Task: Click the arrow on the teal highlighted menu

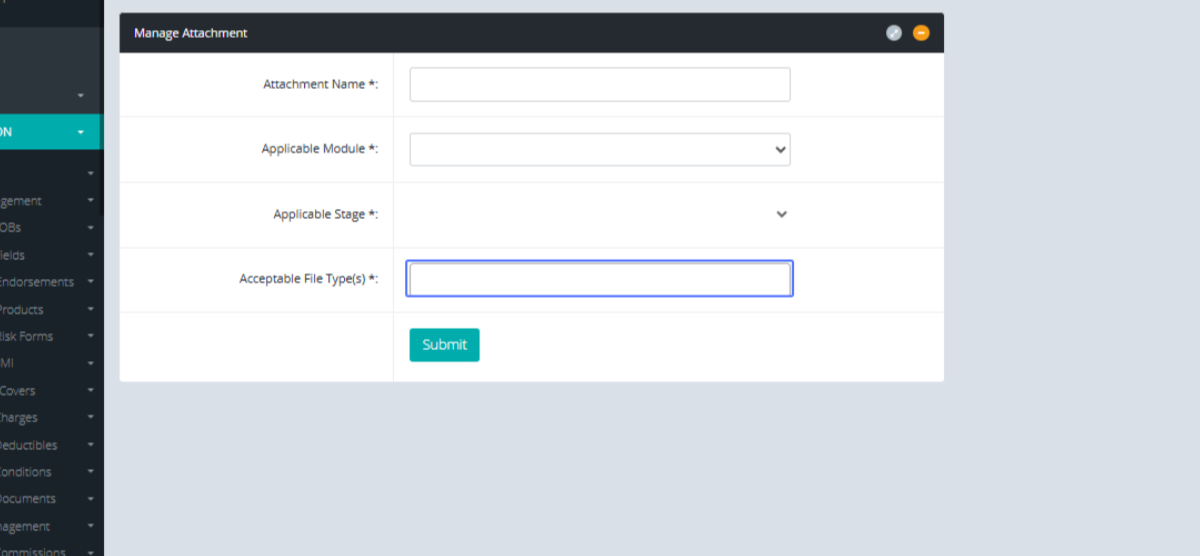Action: click(80, 132)
